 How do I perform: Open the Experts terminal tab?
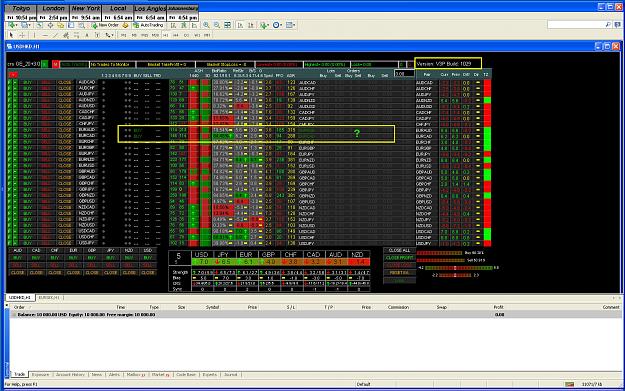[210, 375]
